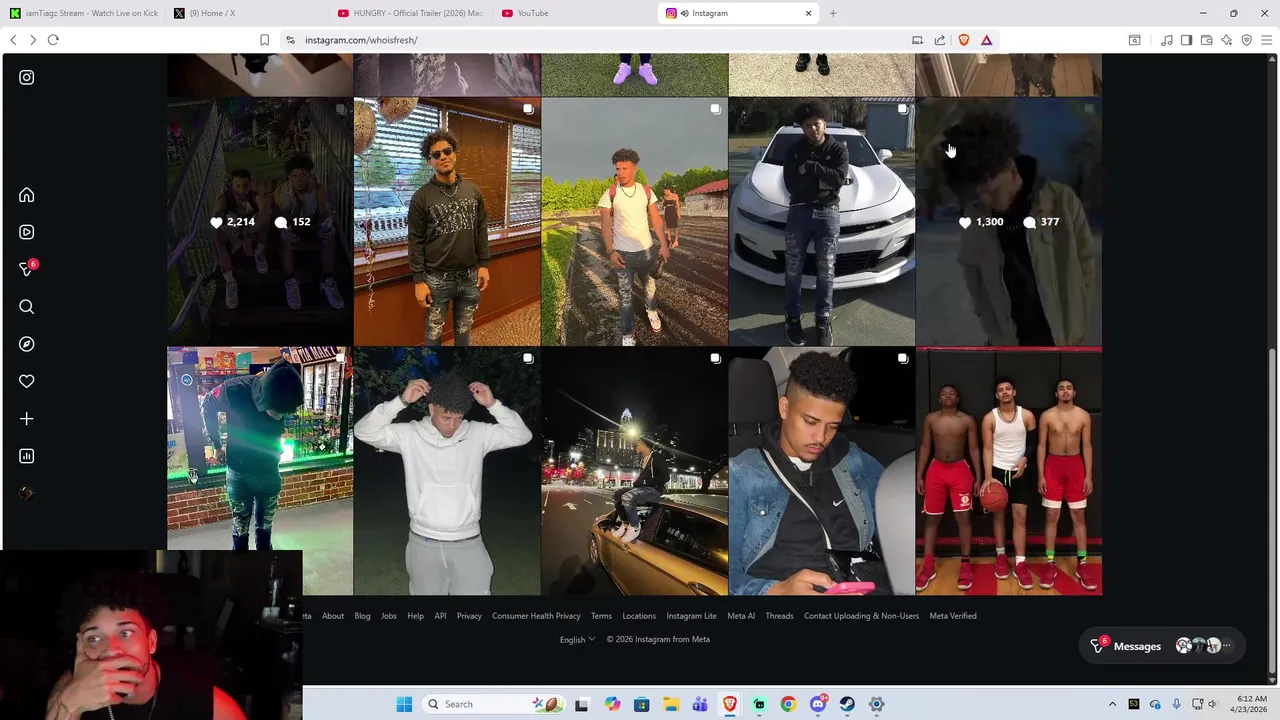The height and width of the screenshot is (720, 1280).
Task: Open Instagram logo in sidebar
Action: [27, 77]
